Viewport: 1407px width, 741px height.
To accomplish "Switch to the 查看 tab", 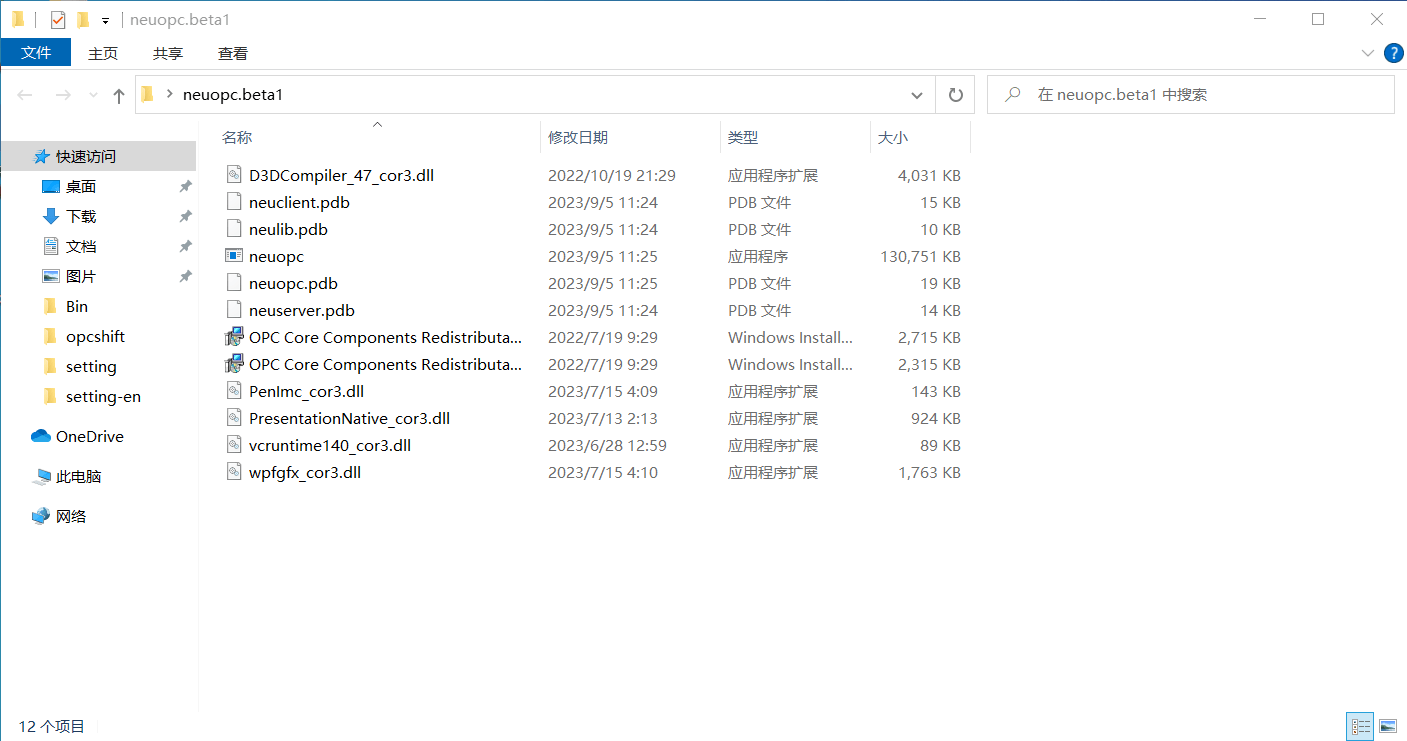I will pos(233,53).
